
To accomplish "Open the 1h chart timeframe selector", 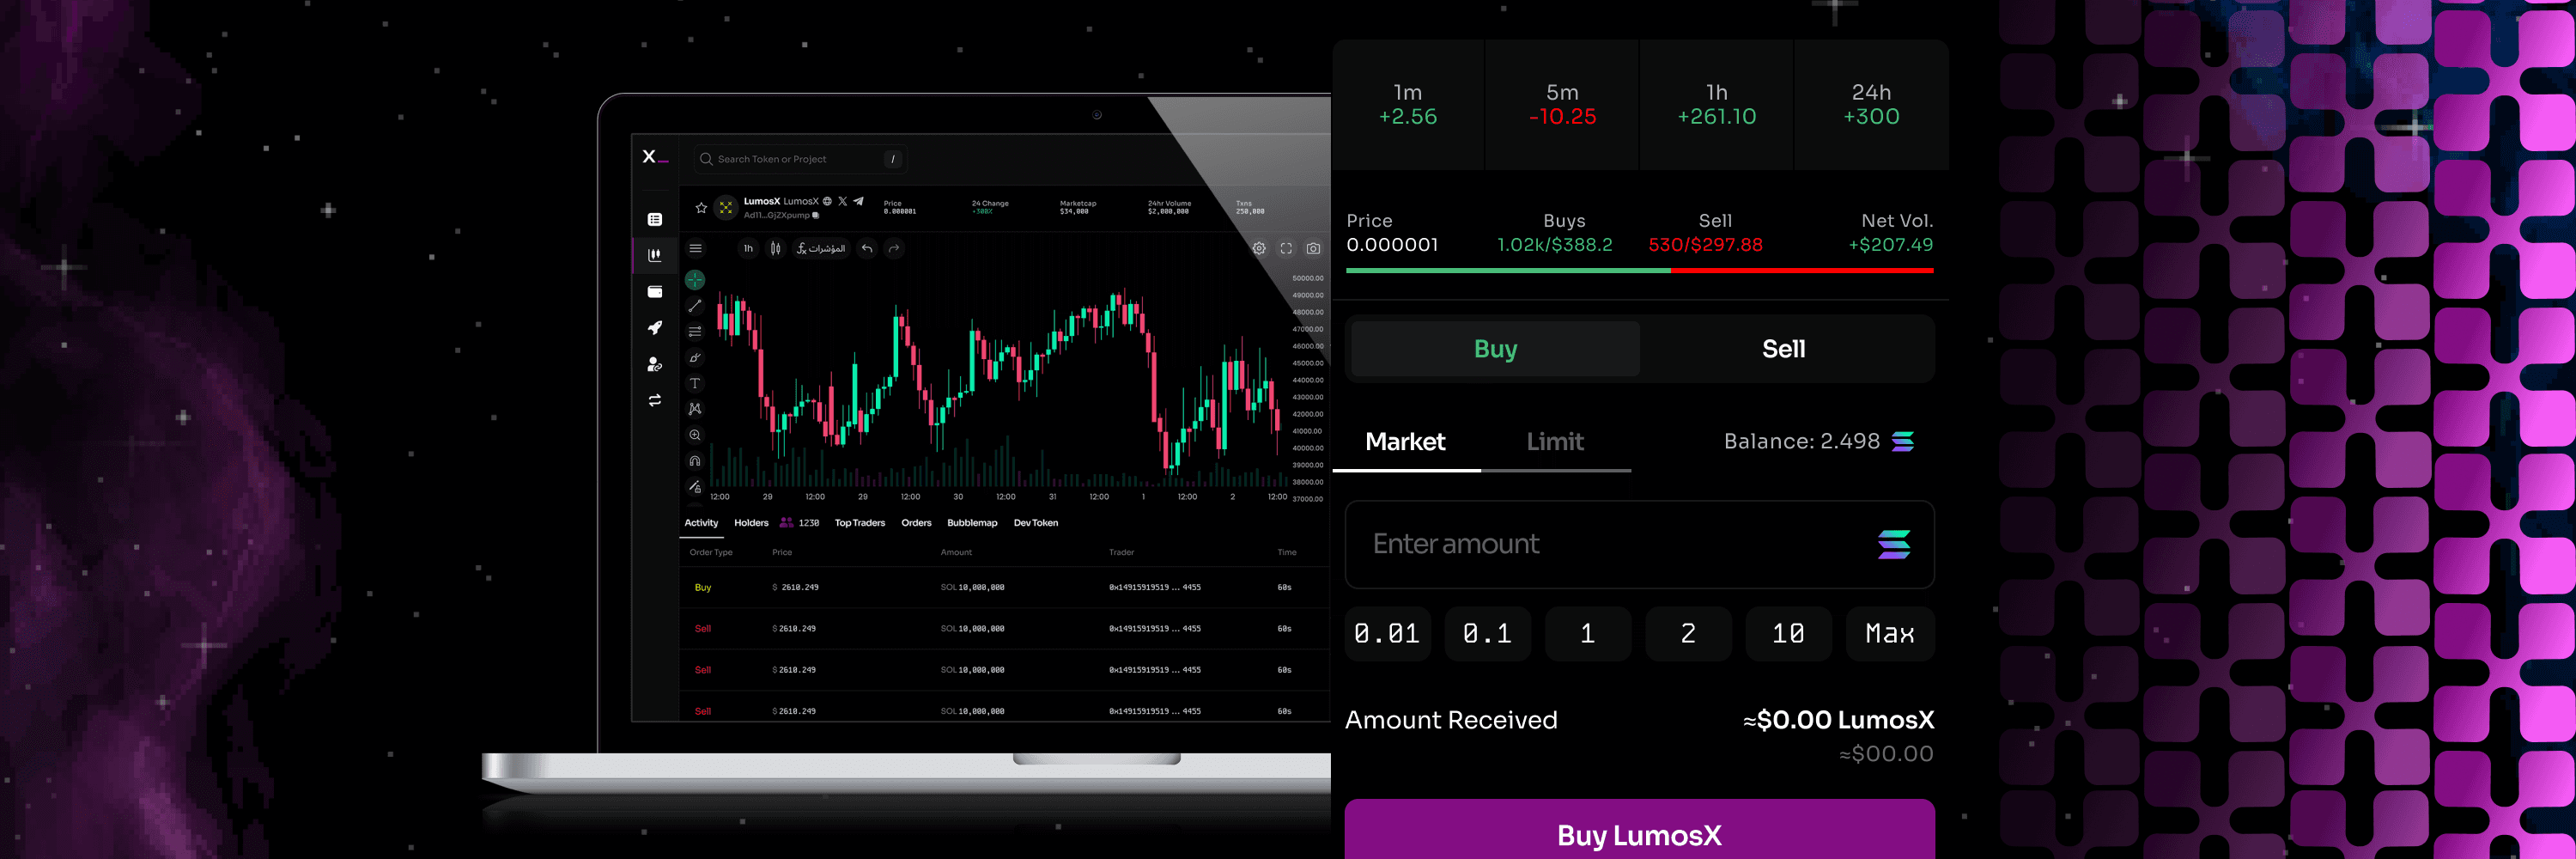I will (x=748, y=248).
